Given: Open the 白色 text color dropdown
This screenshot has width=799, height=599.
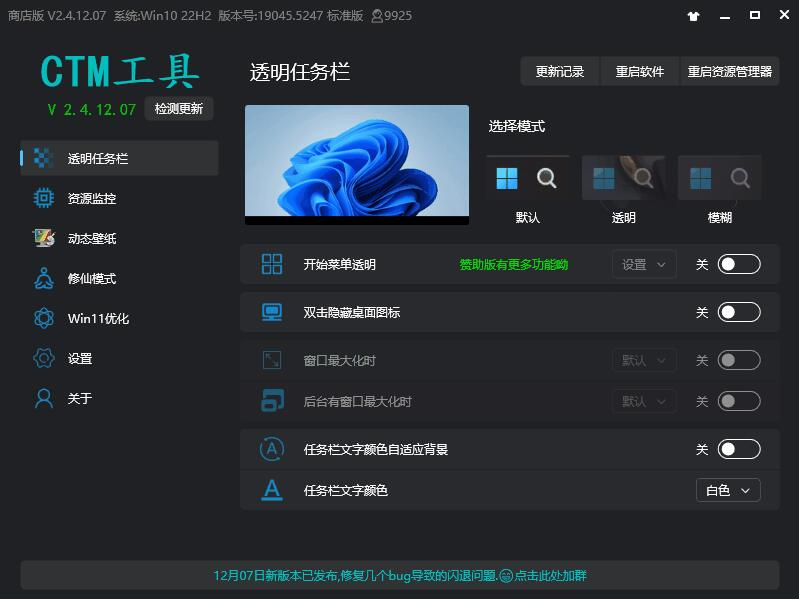Looking at the screenshot, I should 728,490.
